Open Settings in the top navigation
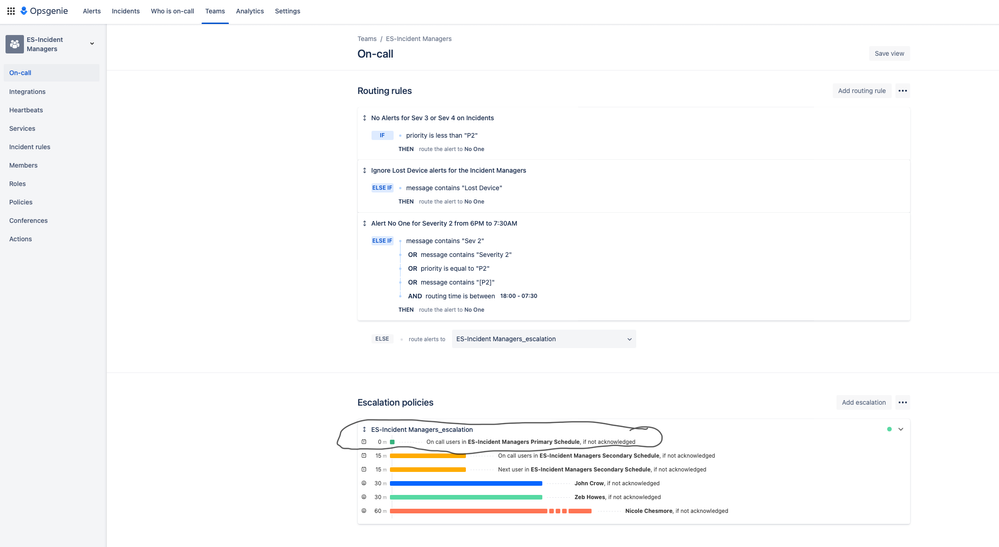 click(287, 11)
